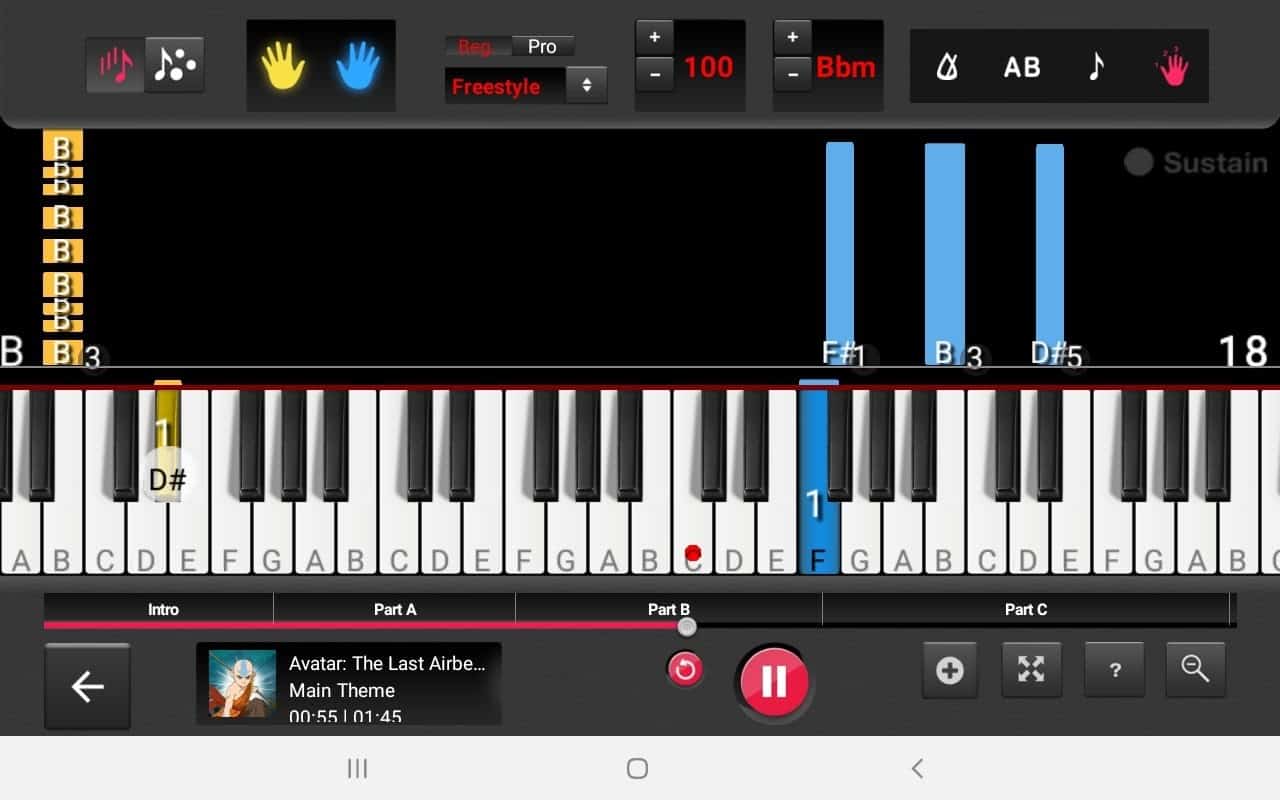Viewport: 1280px width, 800px height.
Task: Click the tempo value 100
Action: (708, 68)
